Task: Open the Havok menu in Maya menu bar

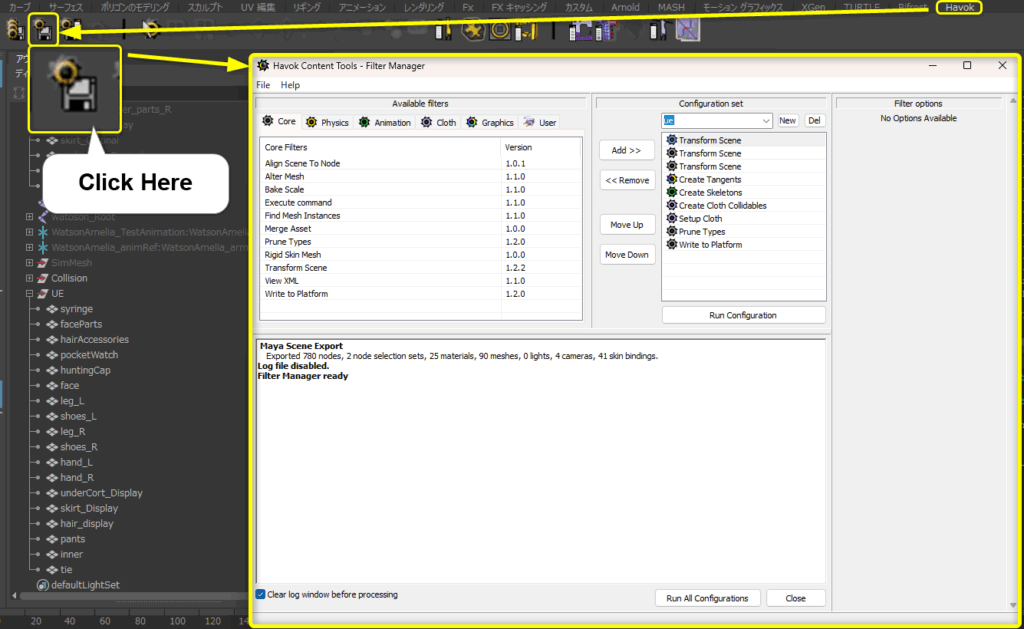Action: pyautogui.click(x=959, y=7)
